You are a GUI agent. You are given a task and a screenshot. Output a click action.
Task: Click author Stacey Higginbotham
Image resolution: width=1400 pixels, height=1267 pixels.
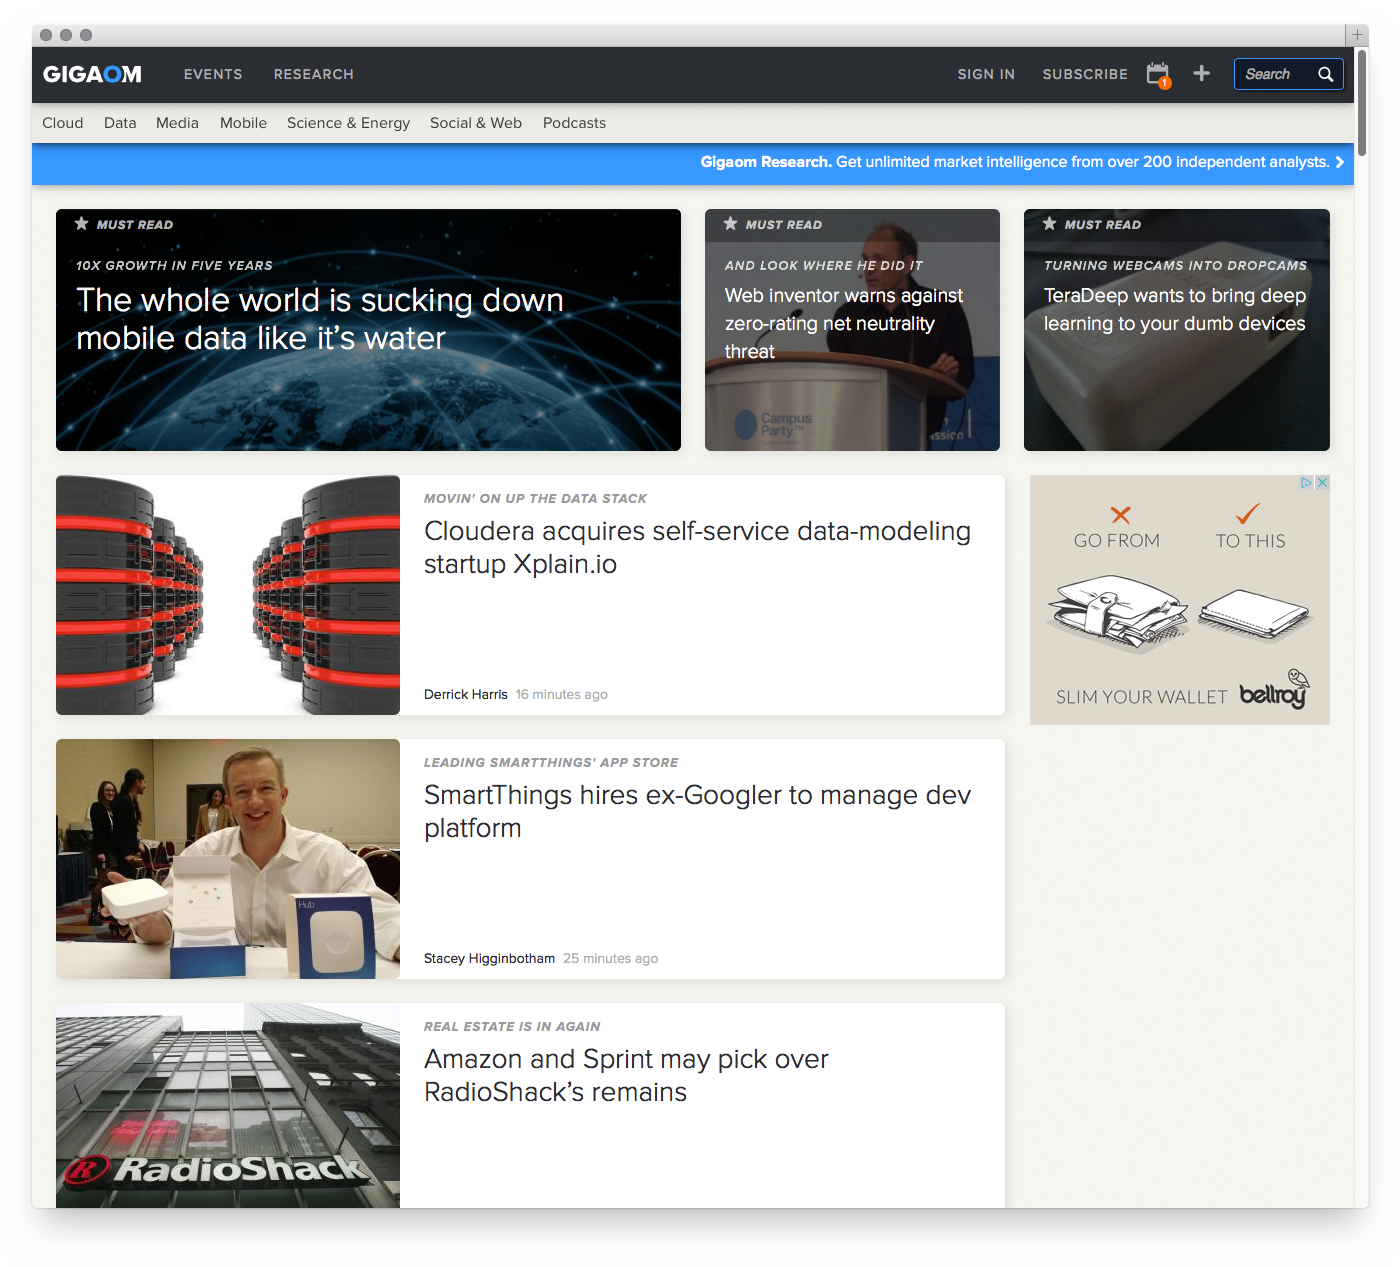489,958
